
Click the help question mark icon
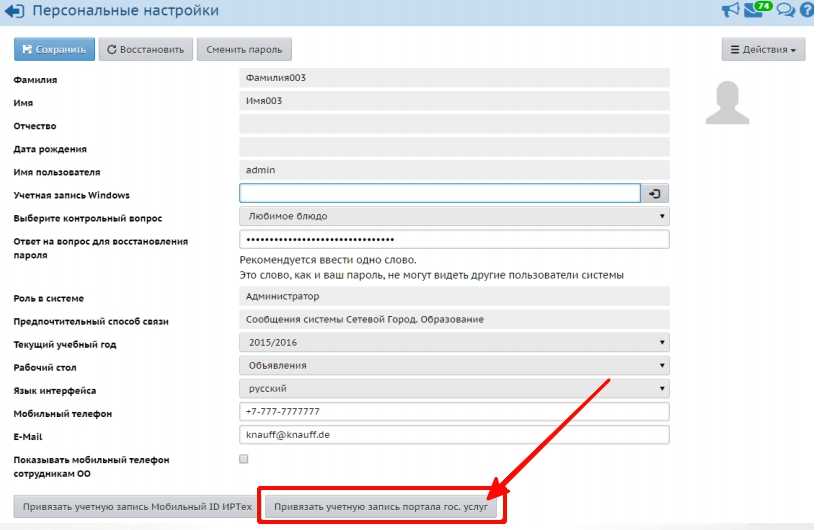pos(808,11)
